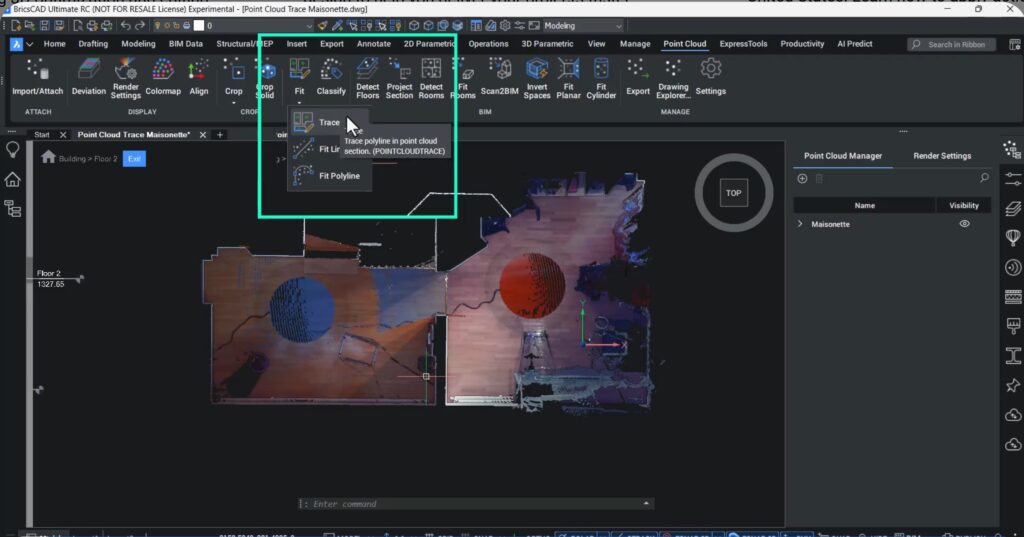Open Render Settings in the ribbon
The image size is (1024, 537).
(x=125, y=78)
